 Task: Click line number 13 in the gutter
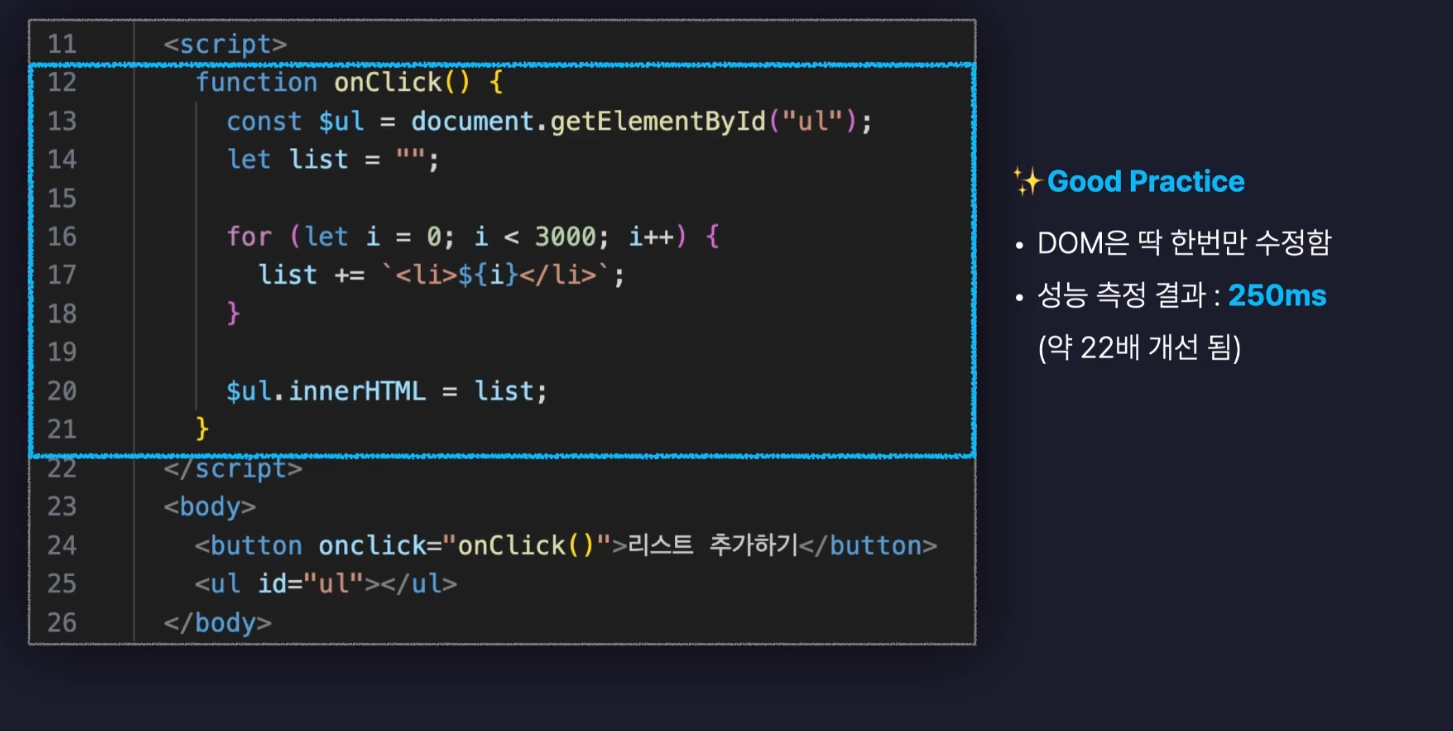tap(61, 121)
